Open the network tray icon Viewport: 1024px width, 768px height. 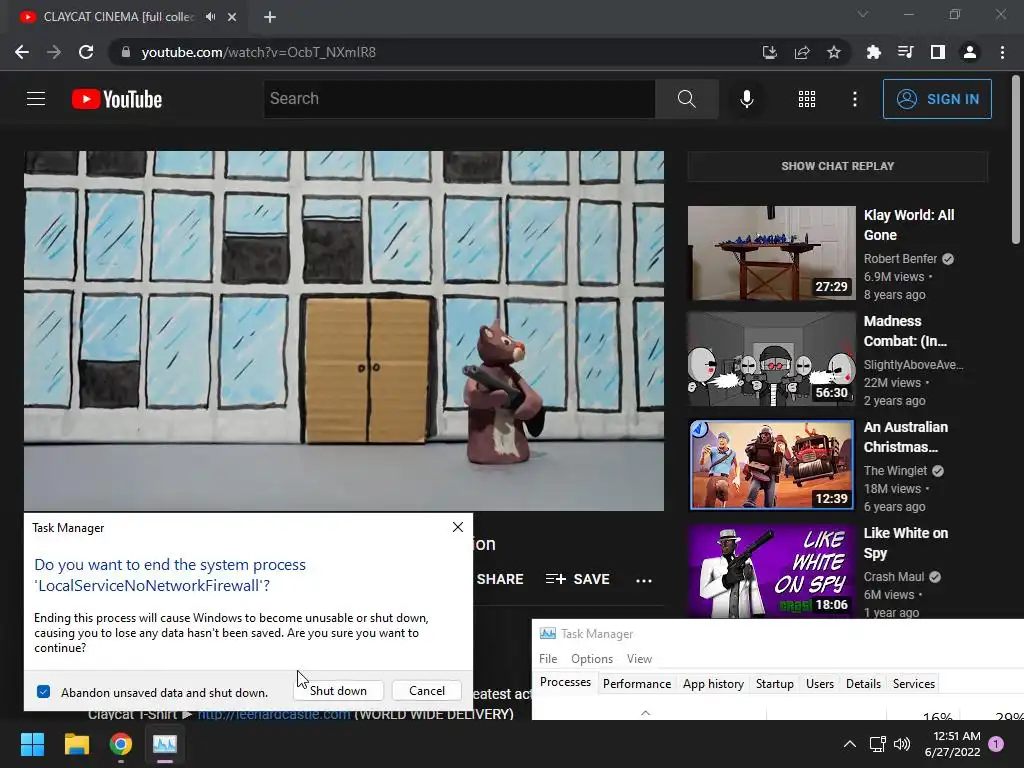878,744
